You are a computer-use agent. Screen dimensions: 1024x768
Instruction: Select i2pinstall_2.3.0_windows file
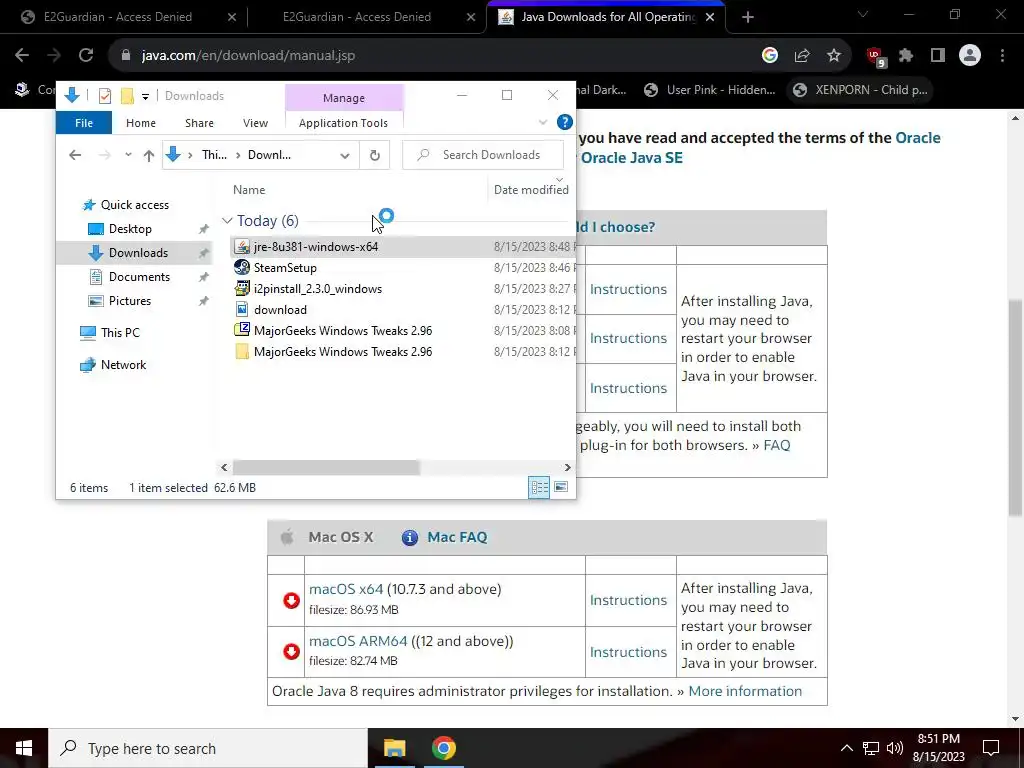317,289
